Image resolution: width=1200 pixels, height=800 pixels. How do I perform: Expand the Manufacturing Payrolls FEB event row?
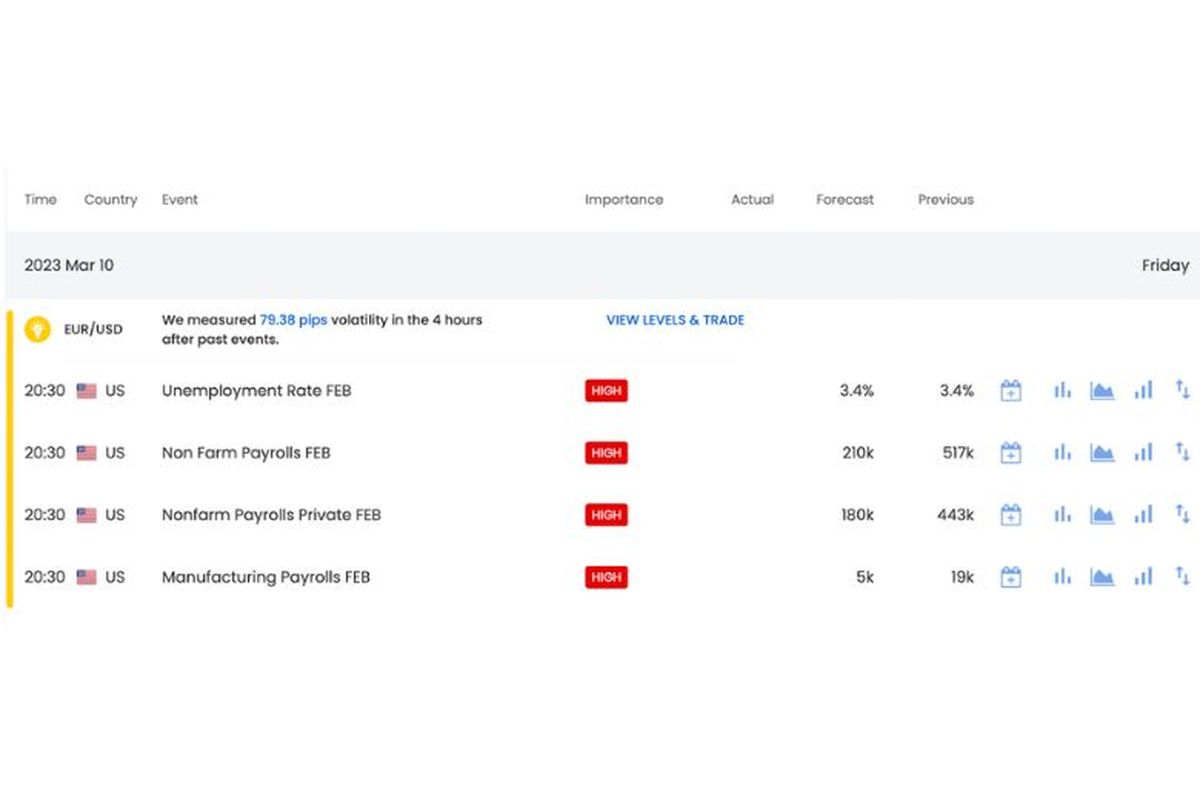(x=266, y=577)
